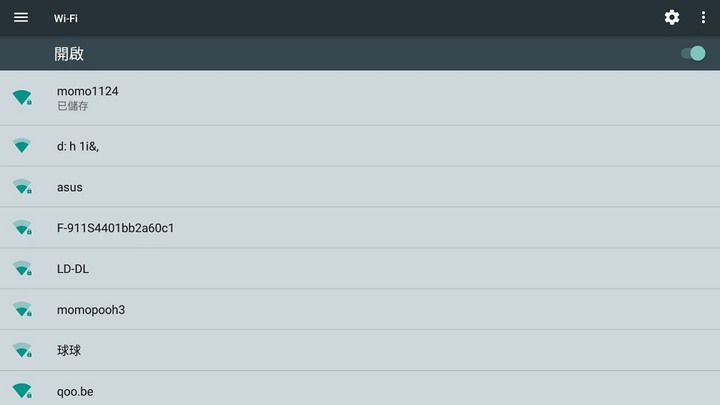This screenshot has width=720, height=405.
Task: Click the Wi-Fi title in the header
Action: [66, 18]
